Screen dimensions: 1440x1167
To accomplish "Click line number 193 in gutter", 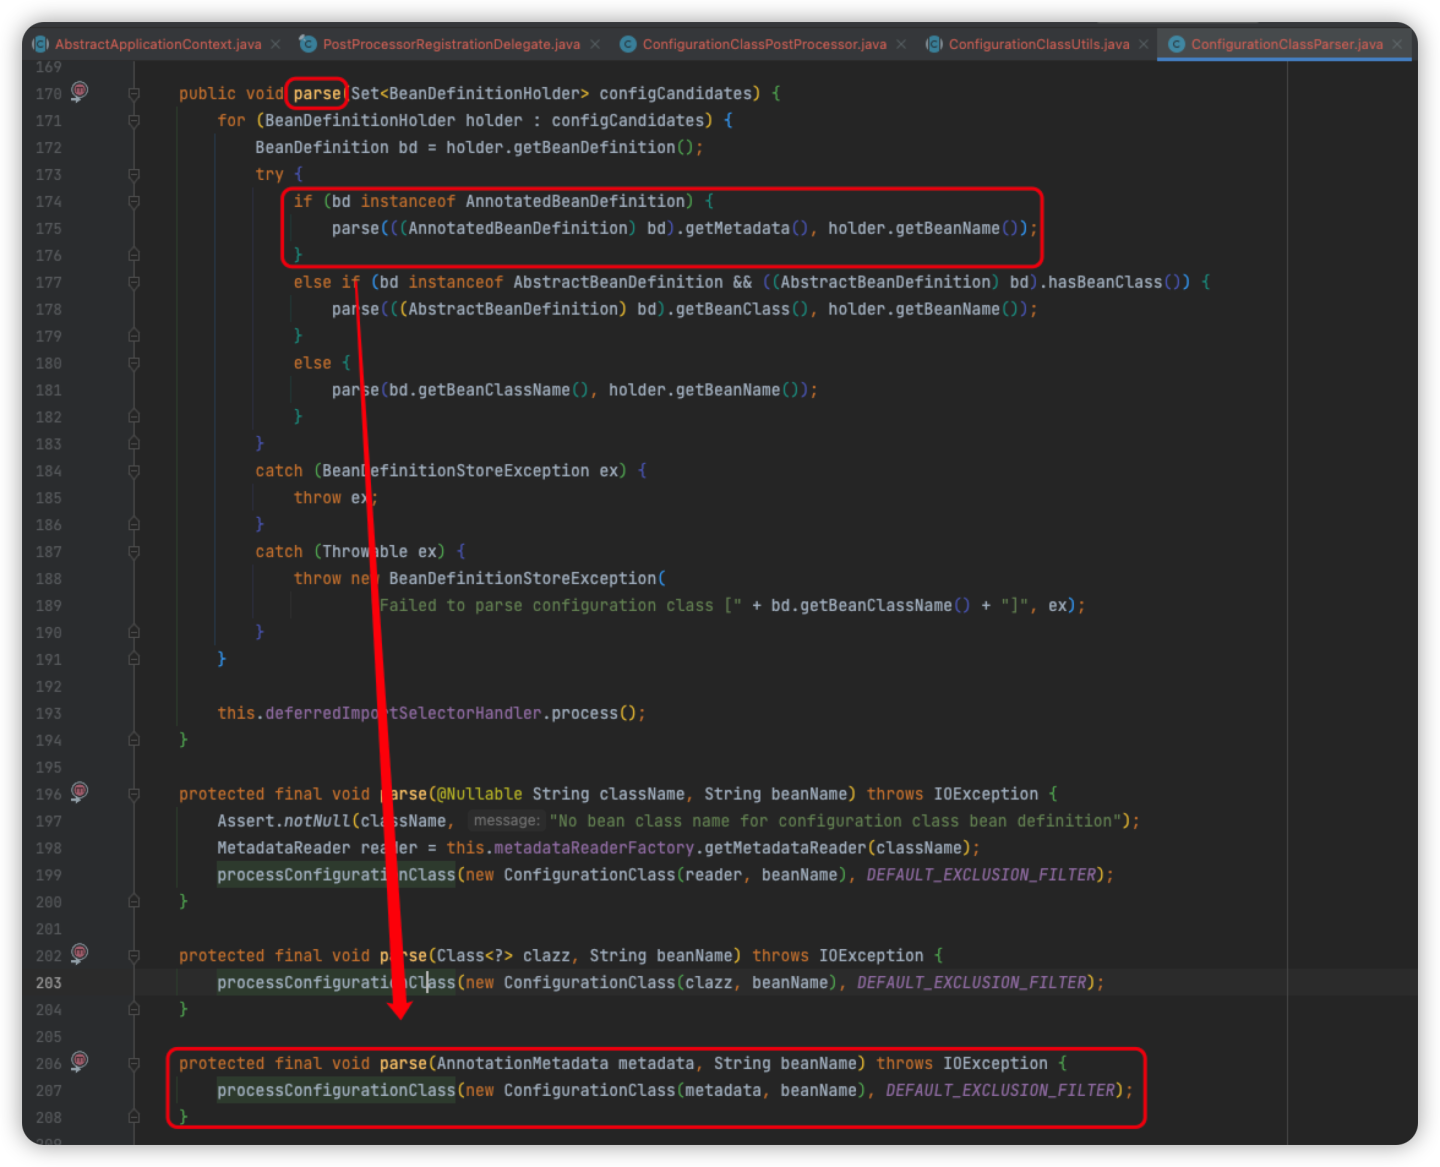I will [x=49, y=714].
